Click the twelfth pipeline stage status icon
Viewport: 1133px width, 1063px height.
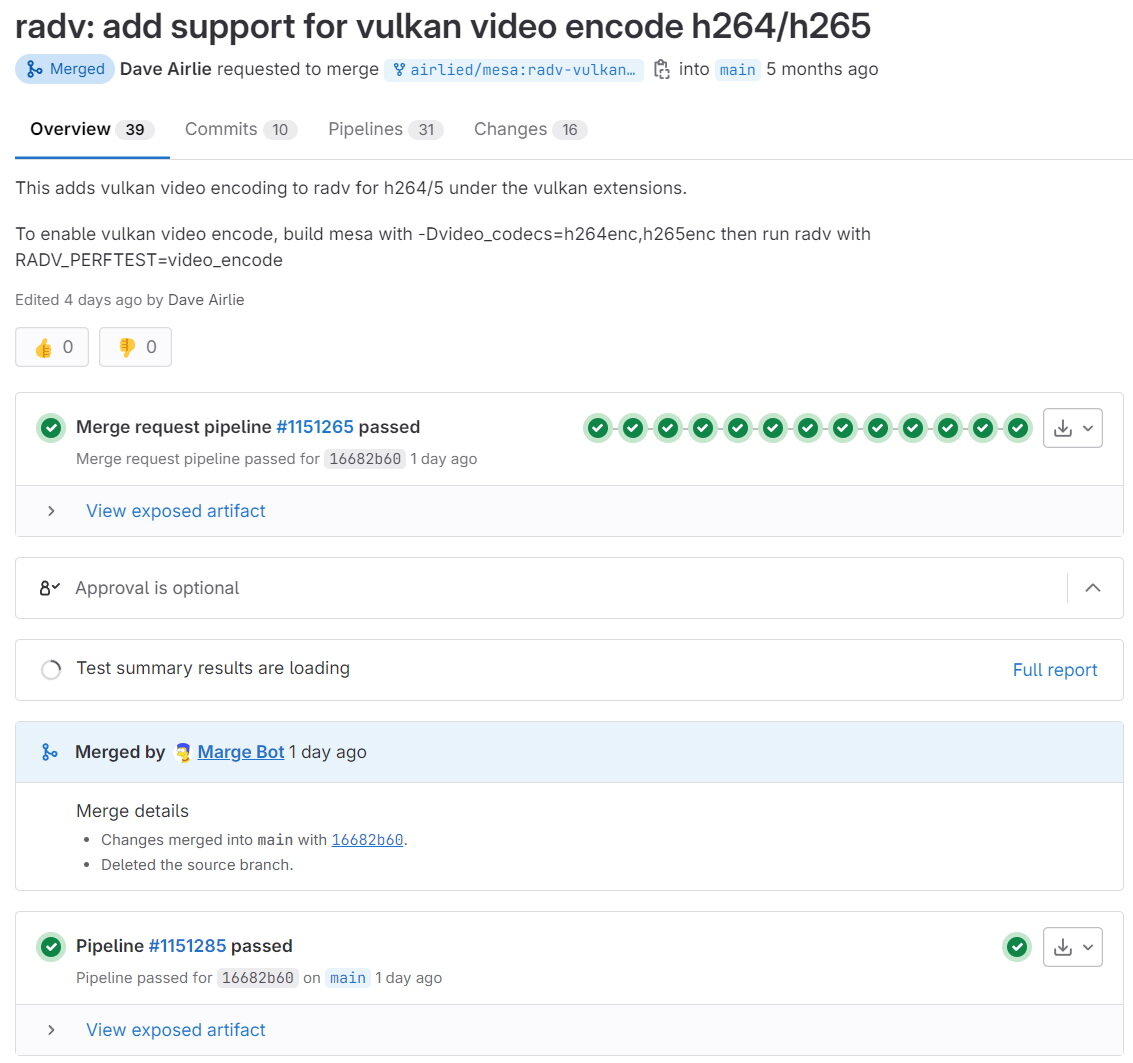pyautogui.click(x=983, y=429)
